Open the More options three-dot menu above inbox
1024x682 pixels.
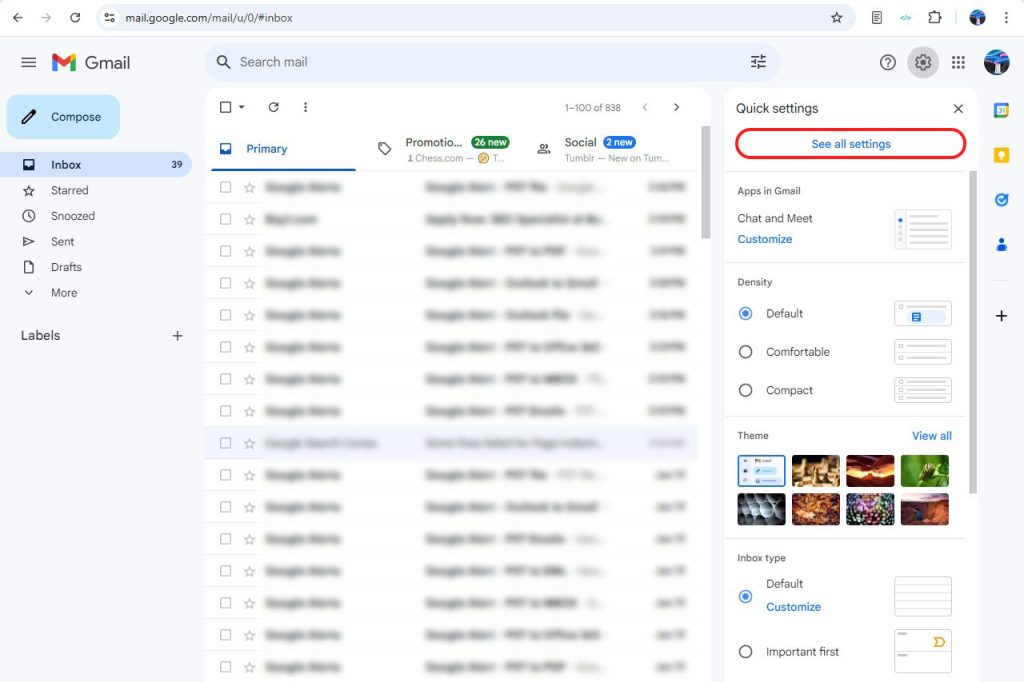coord(305,107)
